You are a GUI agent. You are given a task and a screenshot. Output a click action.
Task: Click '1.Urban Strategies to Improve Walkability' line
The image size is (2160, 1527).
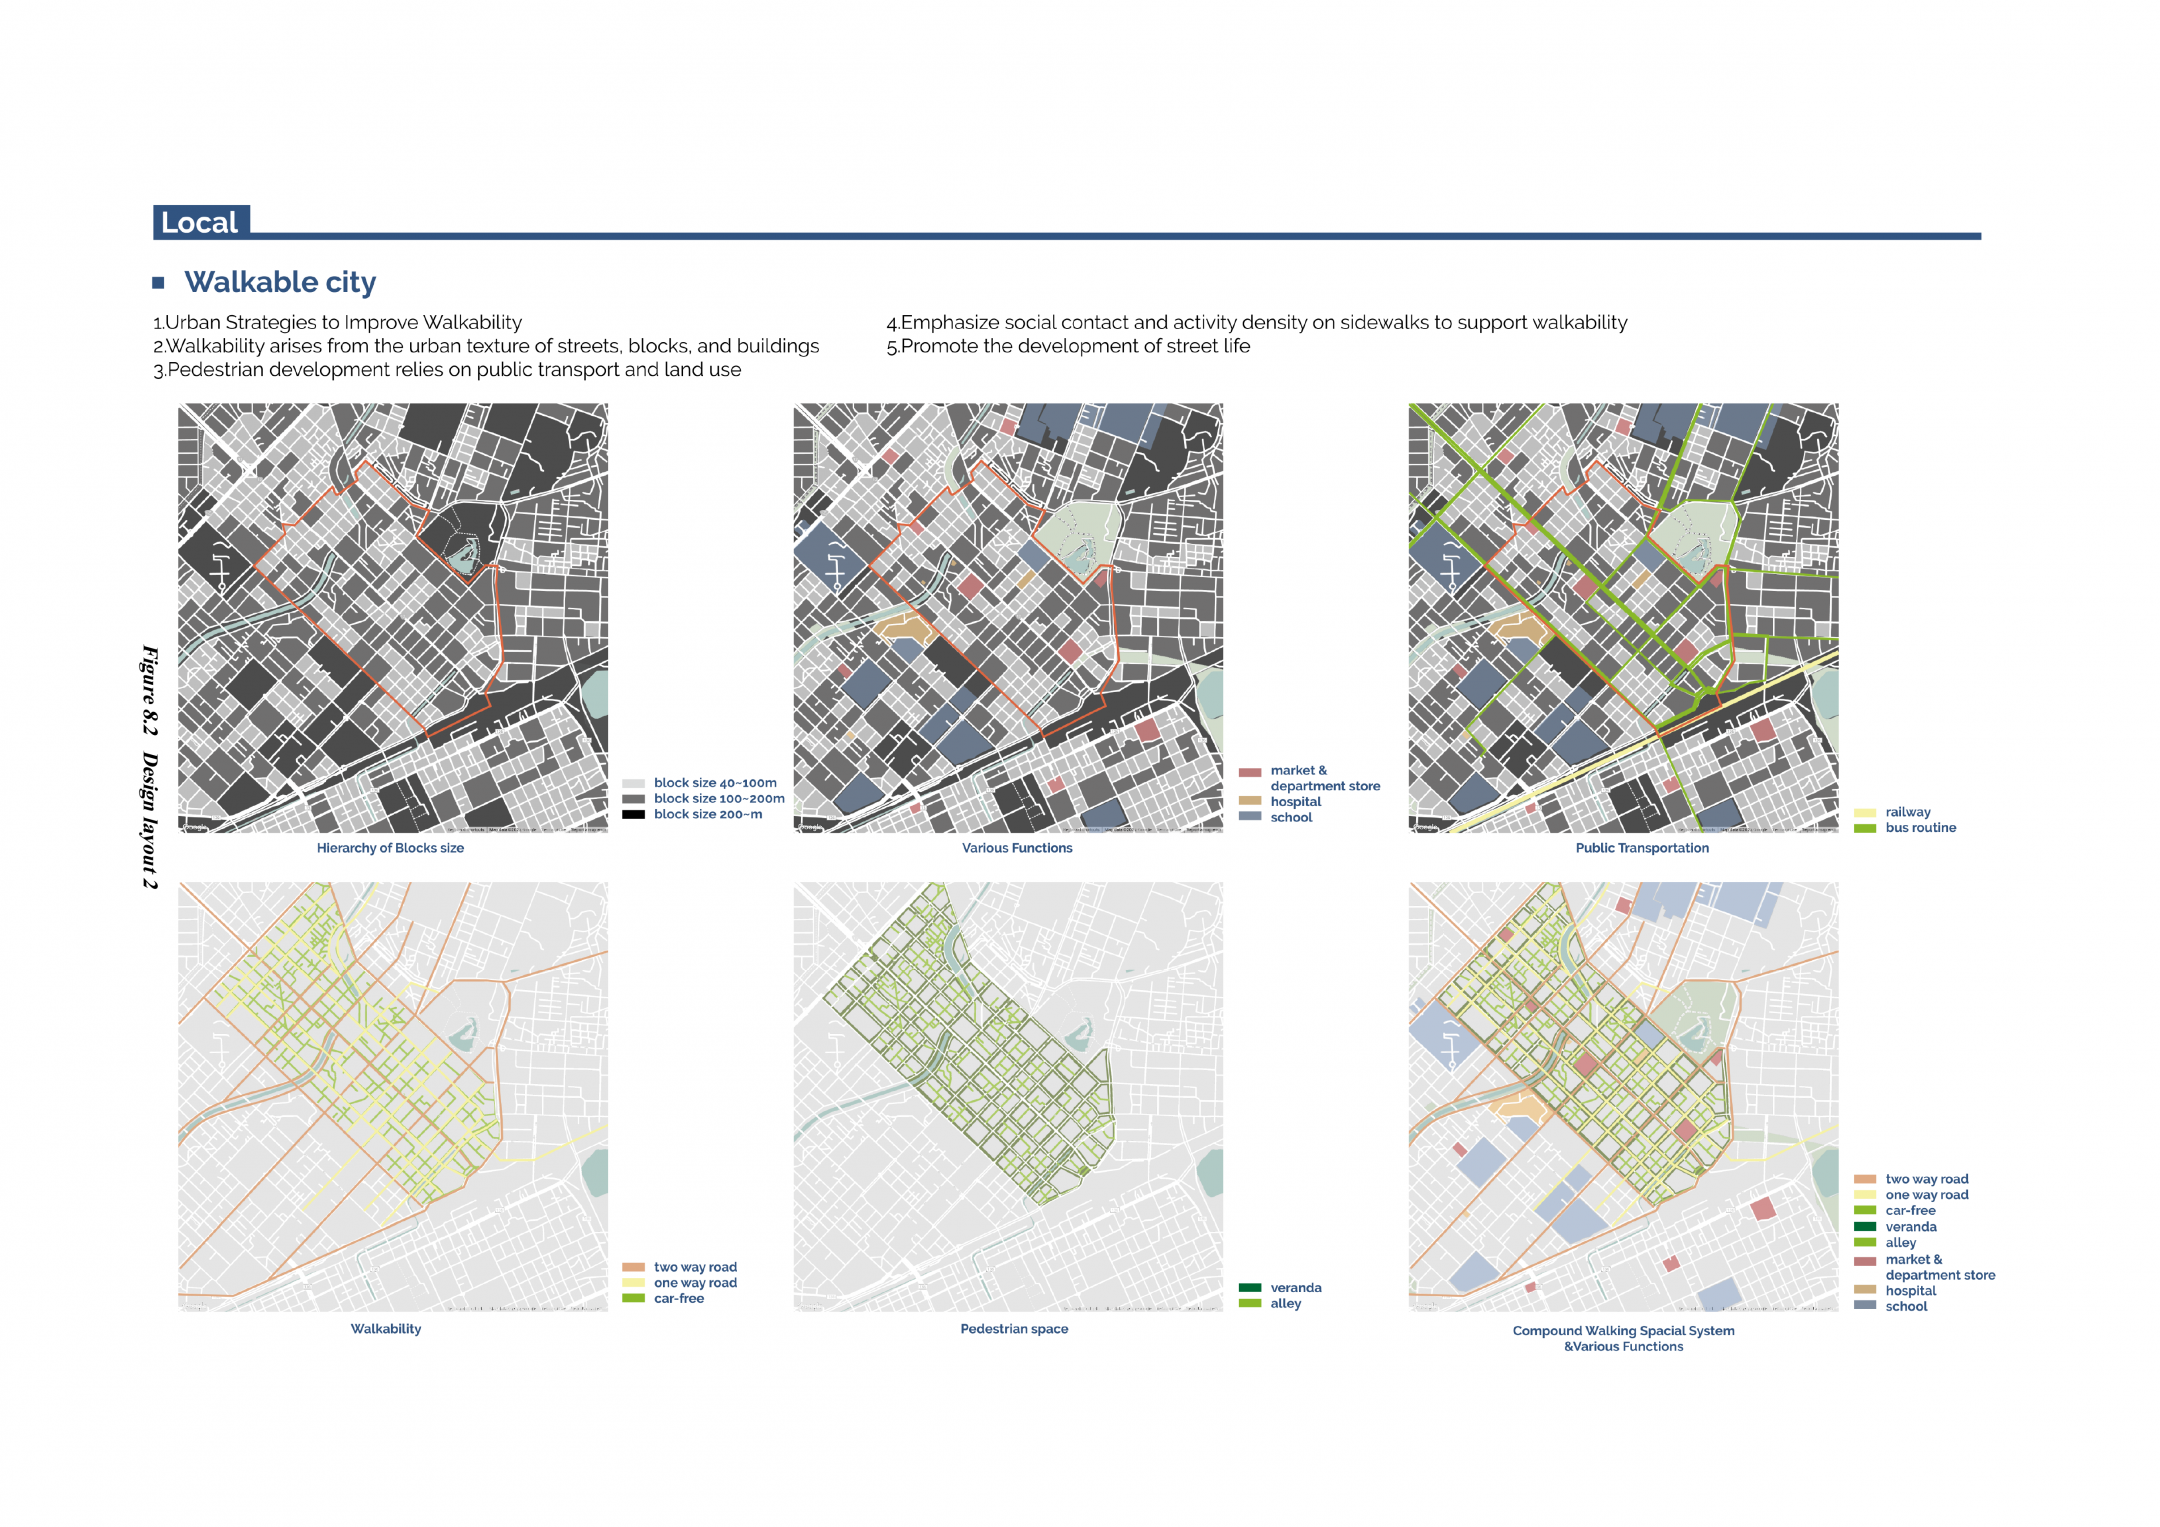(x=337, y=322)
